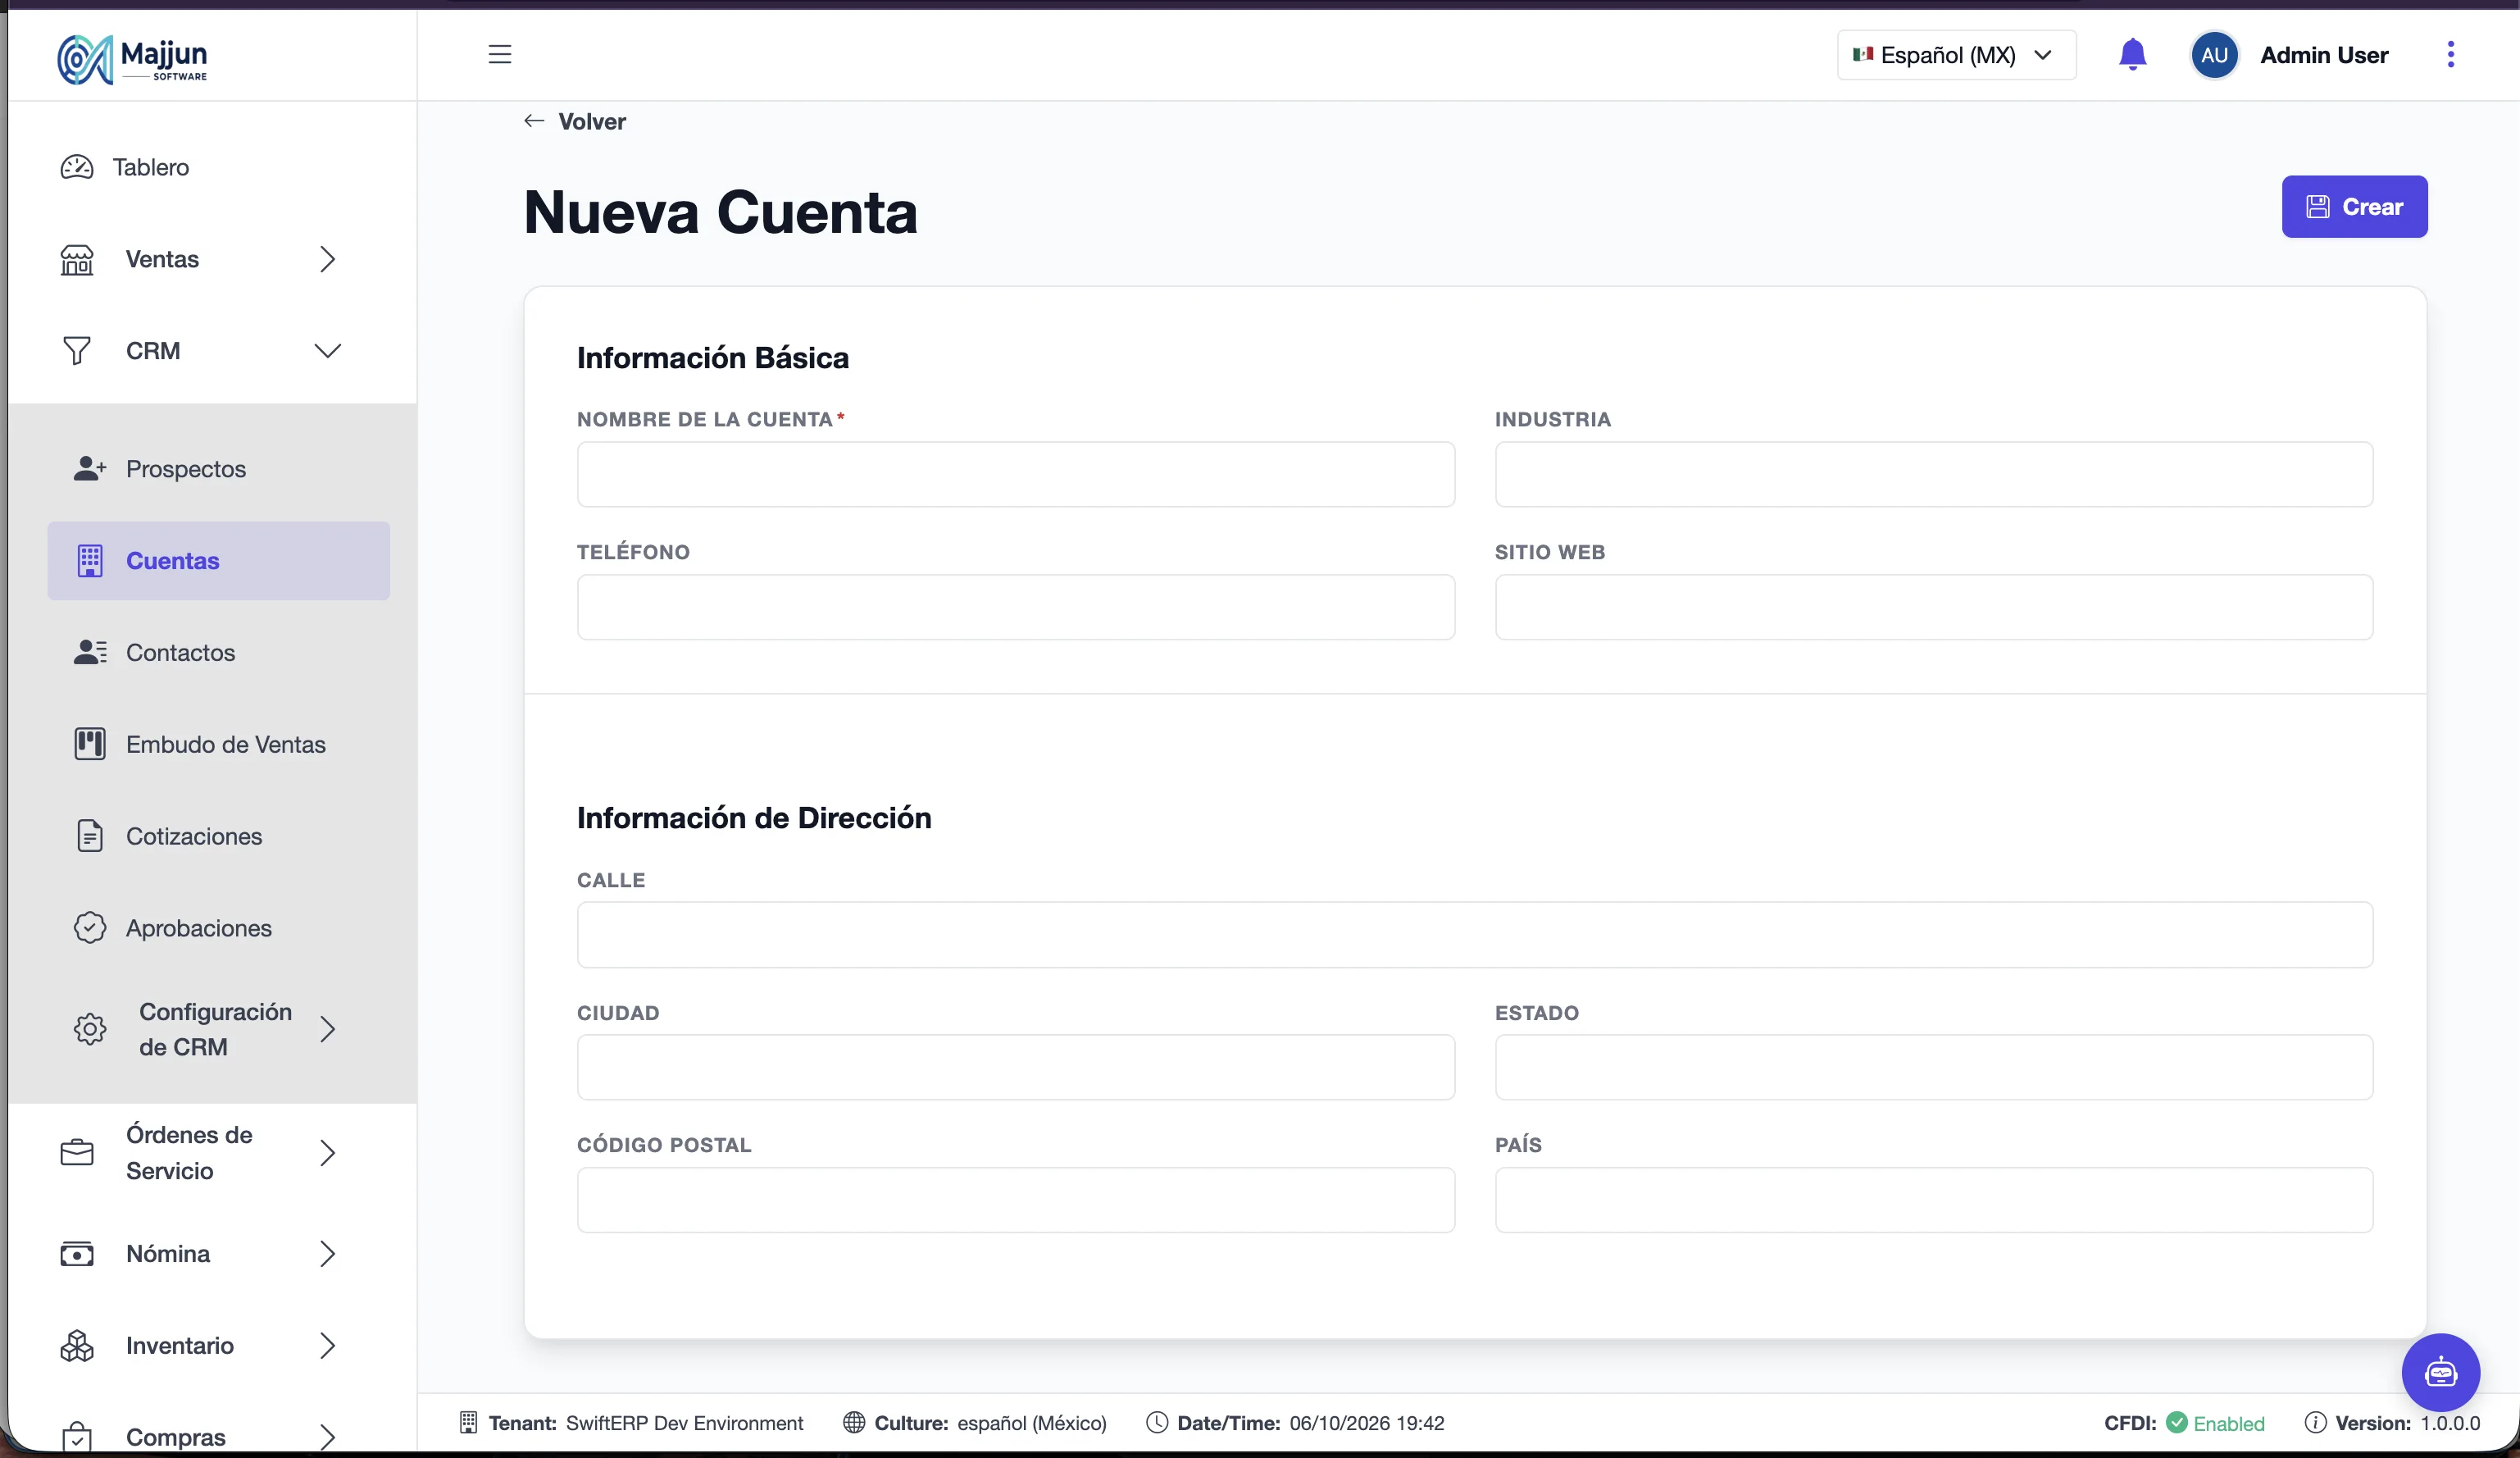Click the Majjun Software logo

(132, 60)
